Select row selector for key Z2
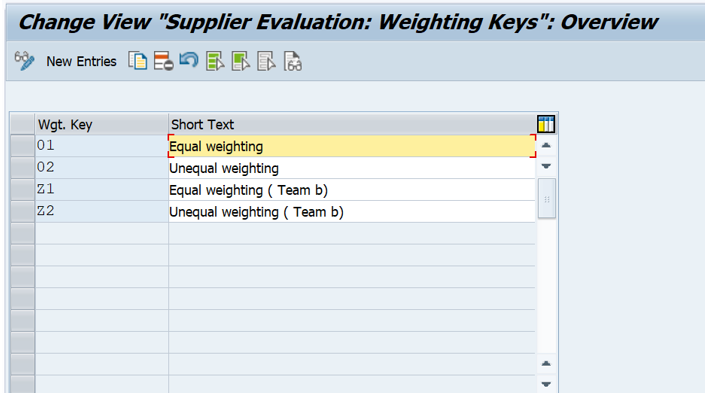This screenshot has height=393, width=705. (x=22, y=211)
